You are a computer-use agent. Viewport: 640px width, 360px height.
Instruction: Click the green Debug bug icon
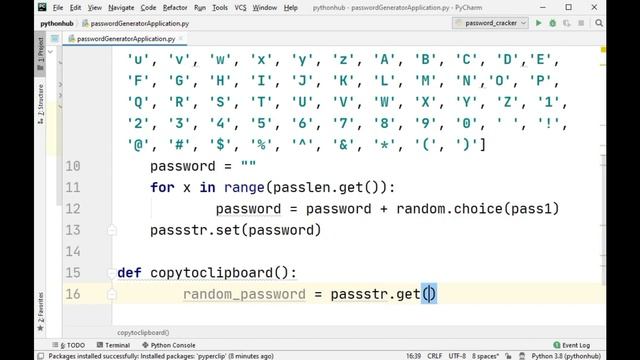coord(553,23)
